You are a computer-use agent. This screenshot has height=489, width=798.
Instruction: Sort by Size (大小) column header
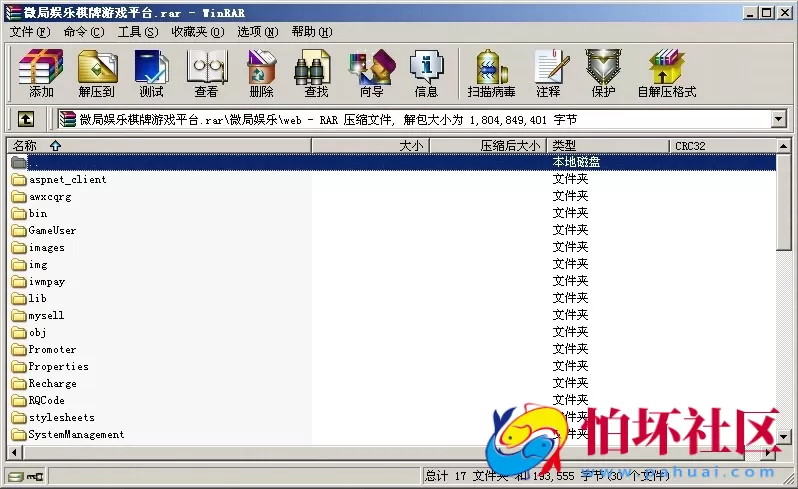(x=370, y=146)
